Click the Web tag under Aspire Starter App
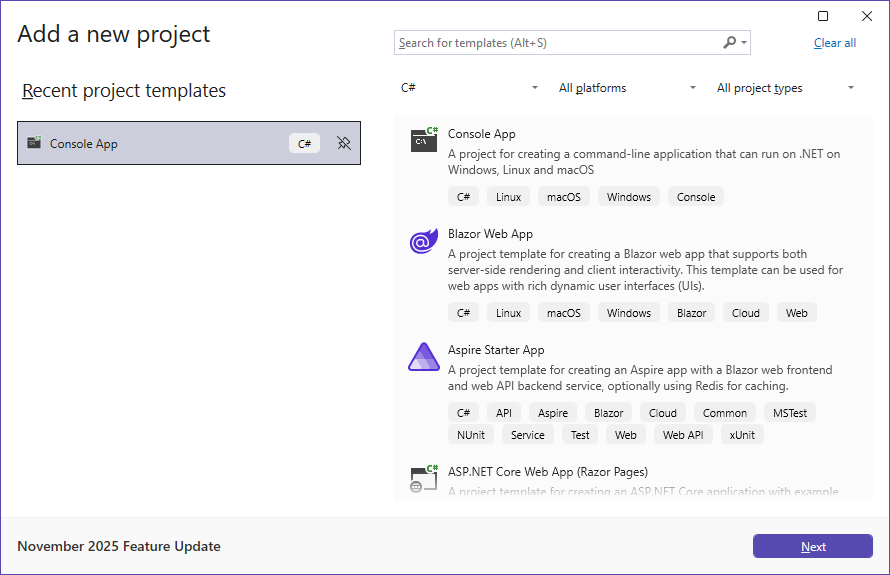This screenshot has height=575, width=890. click(x=625, y=435)
